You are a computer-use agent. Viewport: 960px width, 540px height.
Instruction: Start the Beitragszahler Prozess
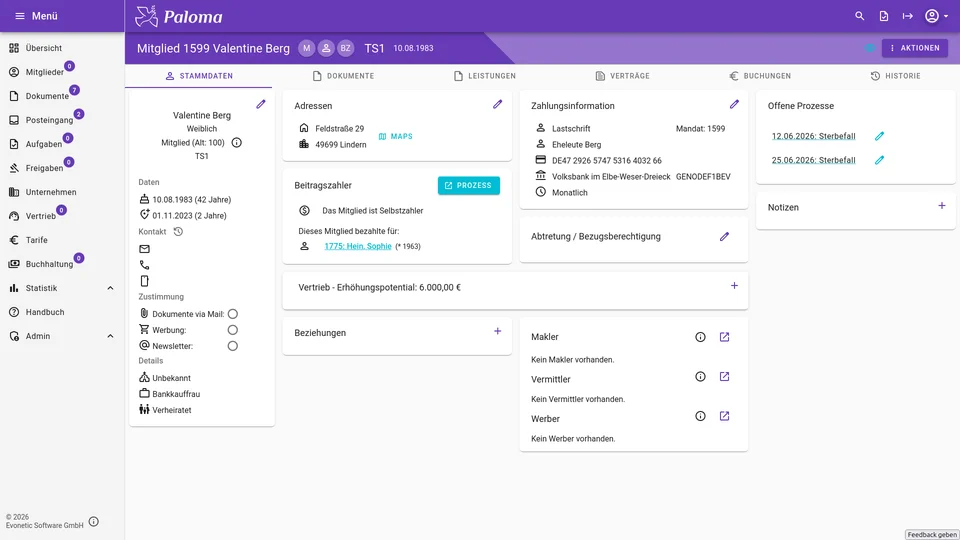coord(468,186)
